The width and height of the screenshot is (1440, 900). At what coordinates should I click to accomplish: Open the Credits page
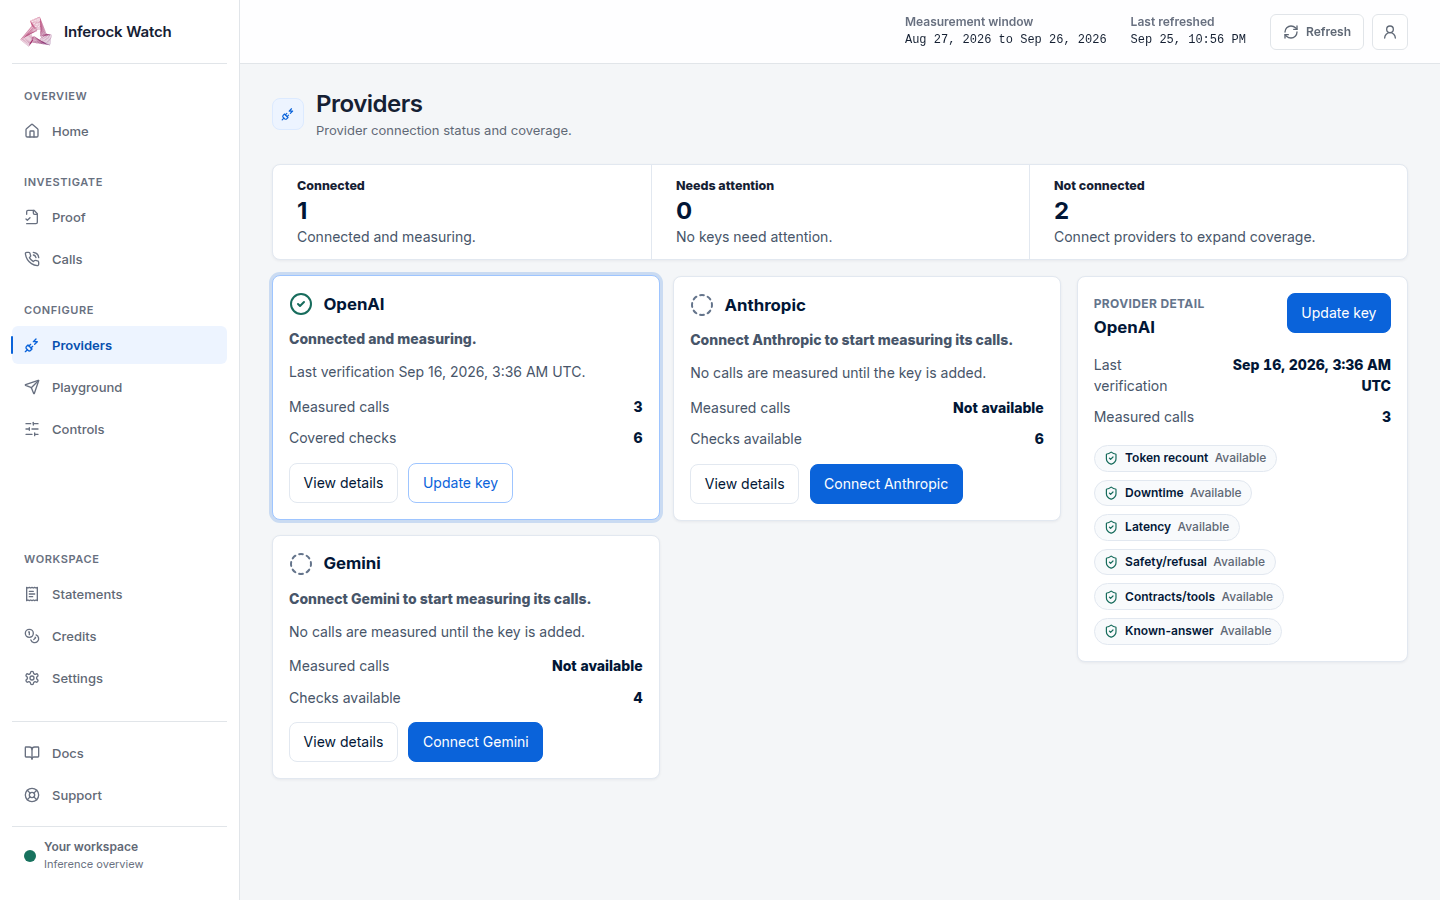pyautogui.click(x=119, y=636)
